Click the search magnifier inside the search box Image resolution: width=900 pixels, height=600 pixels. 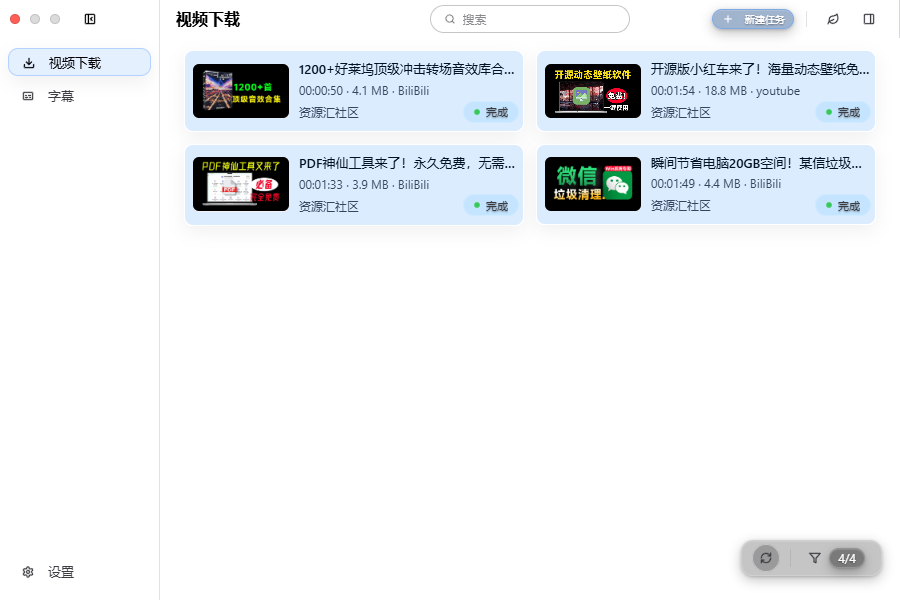(x=449, y=18)
